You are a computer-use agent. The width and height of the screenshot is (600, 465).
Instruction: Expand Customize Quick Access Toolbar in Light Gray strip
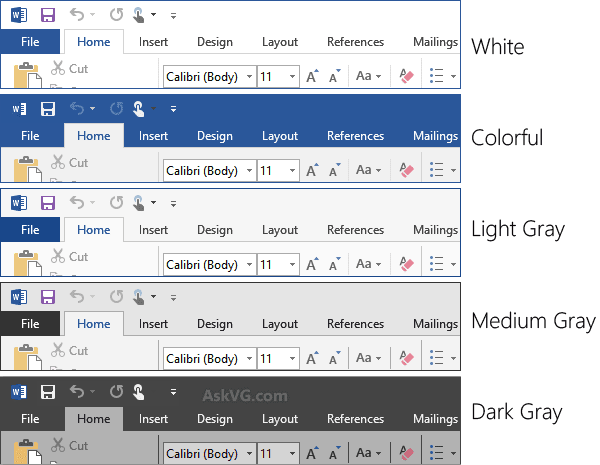173,203
